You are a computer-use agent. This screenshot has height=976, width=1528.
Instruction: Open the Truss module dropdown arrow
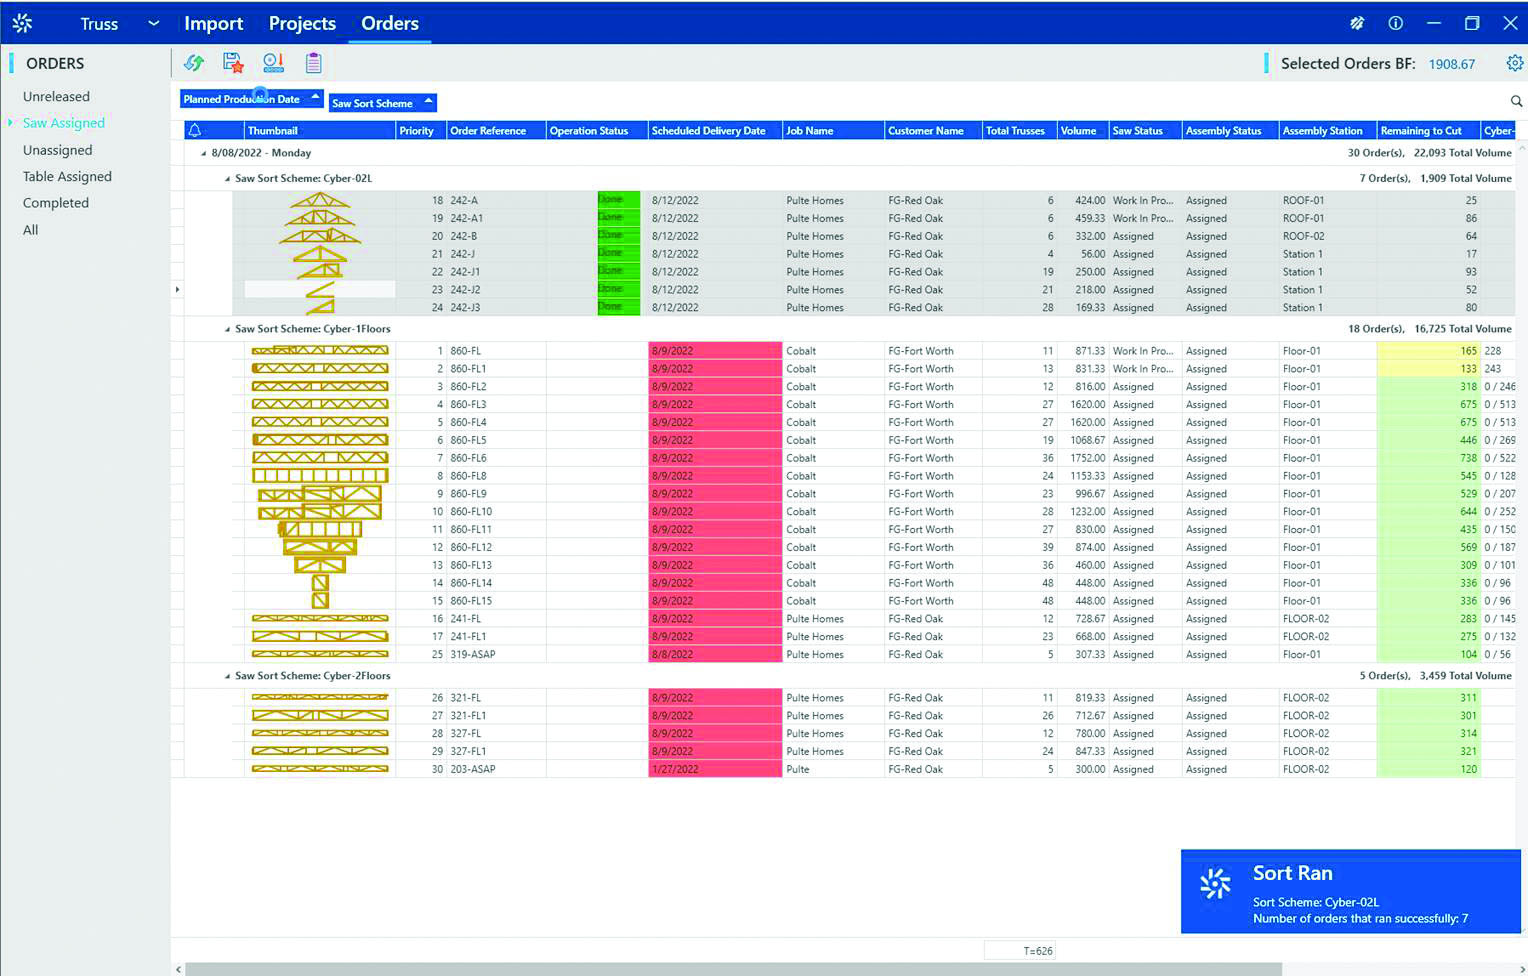[152, 22]
